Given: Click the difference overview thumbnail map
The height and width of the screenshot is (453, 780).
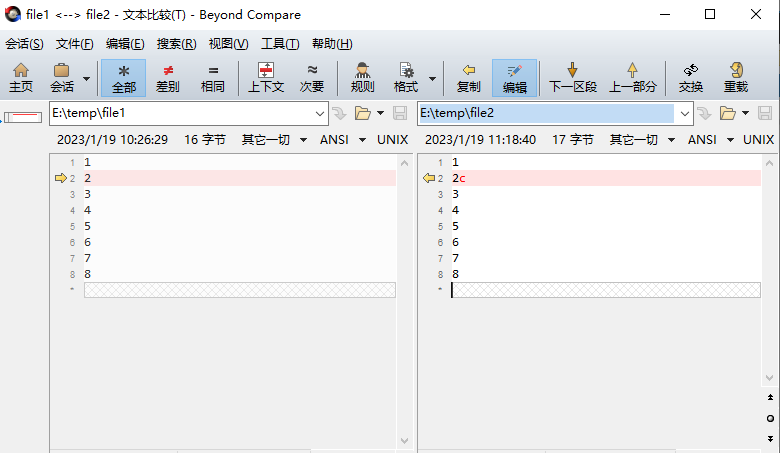Looking at the screenshot, I should [23, 117].
